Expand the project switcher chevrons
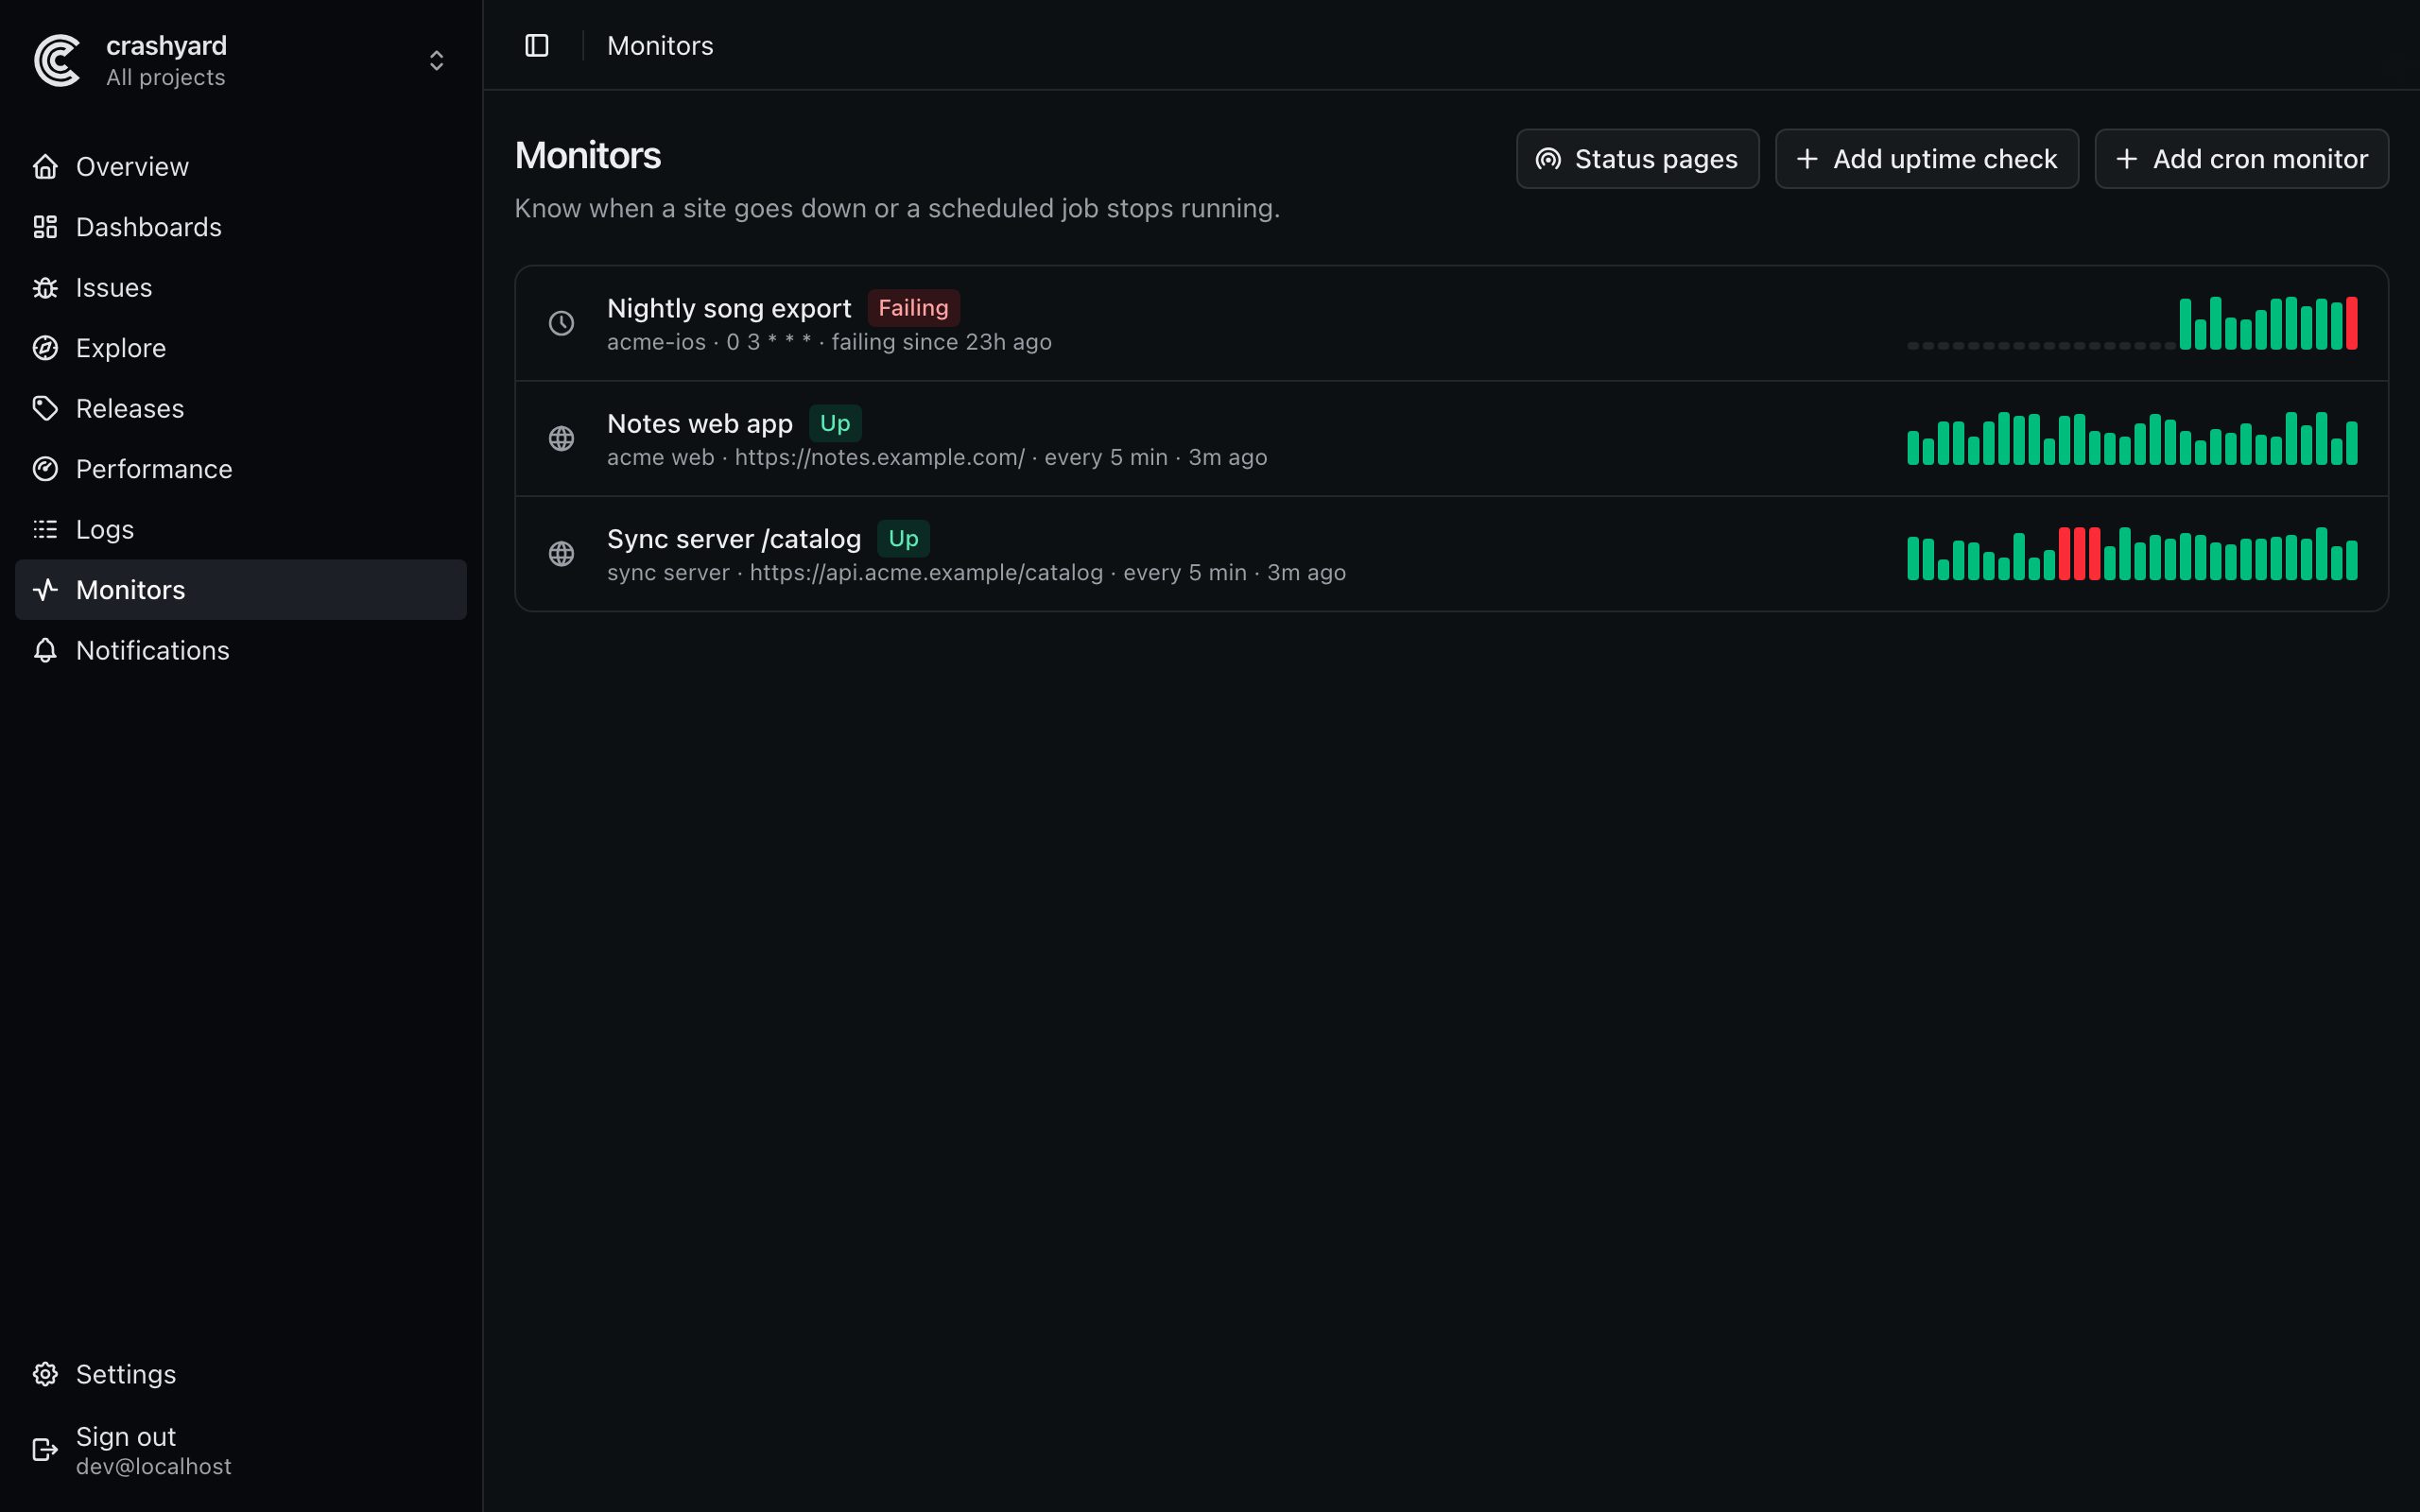The height and width of the screenshot is (1512, 2420). 436,61
